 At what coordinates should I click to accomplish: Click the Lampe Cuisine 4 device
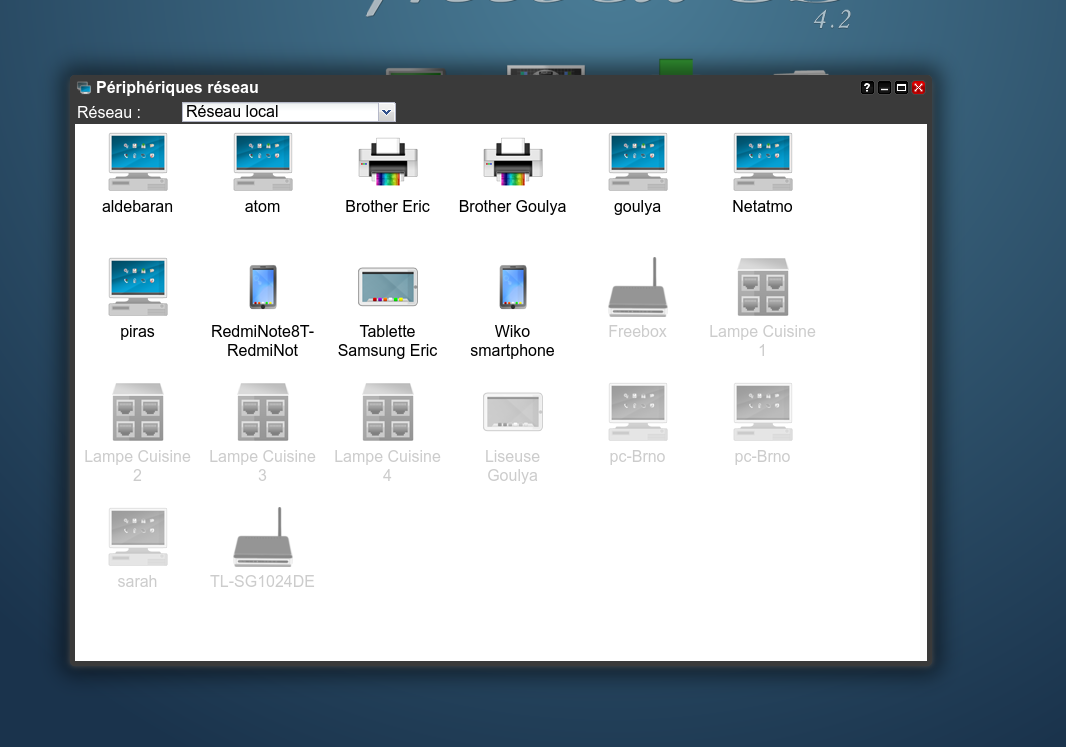pos(387,413)
